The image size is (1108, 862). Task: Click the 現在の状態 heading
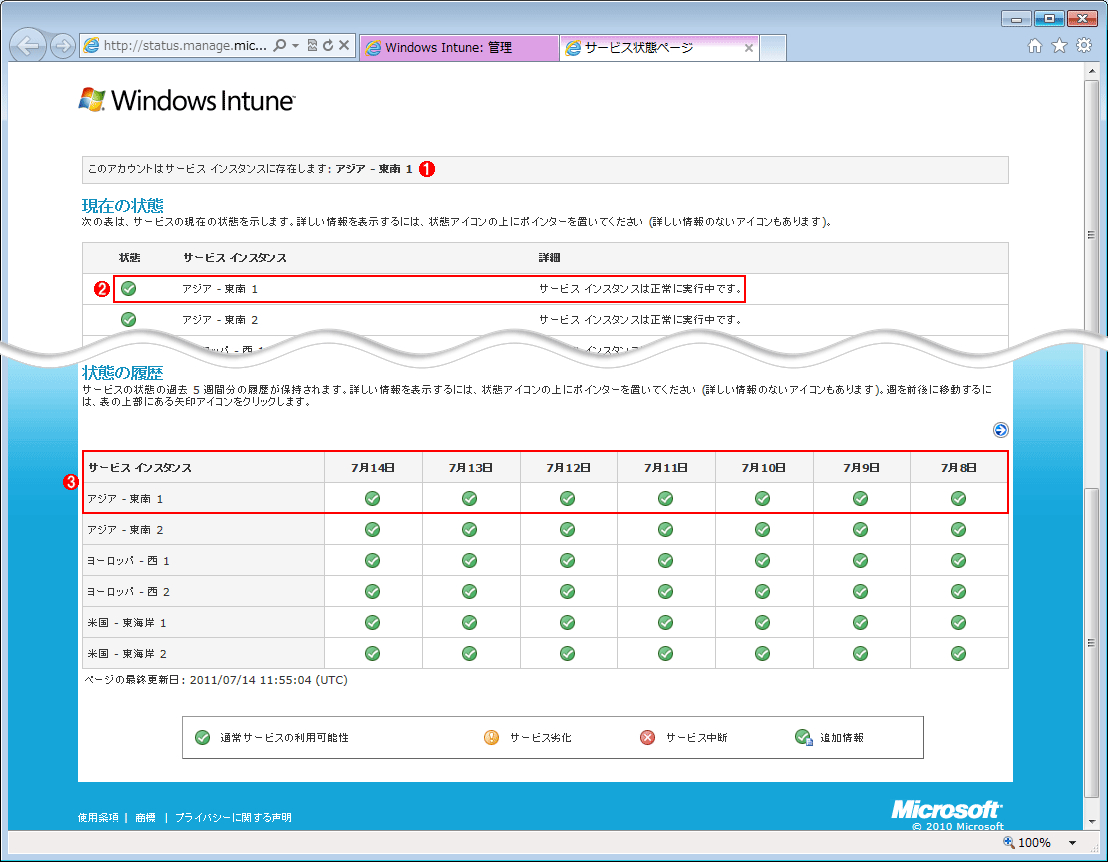[123, 206]
